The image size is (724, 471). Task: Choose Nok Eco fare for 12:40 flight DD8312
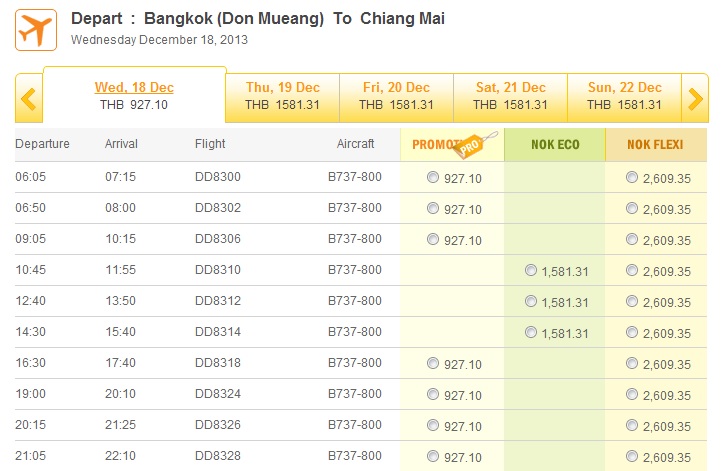531,301
